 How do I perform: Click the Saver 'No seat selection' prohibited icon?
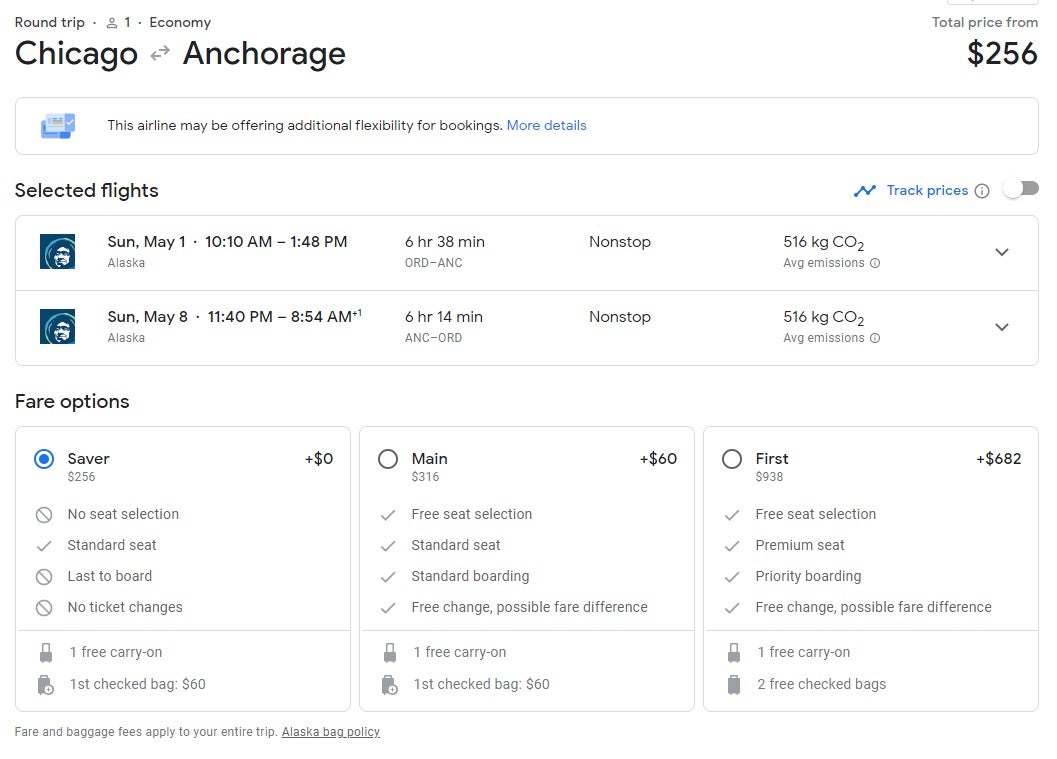coord(44,515)
